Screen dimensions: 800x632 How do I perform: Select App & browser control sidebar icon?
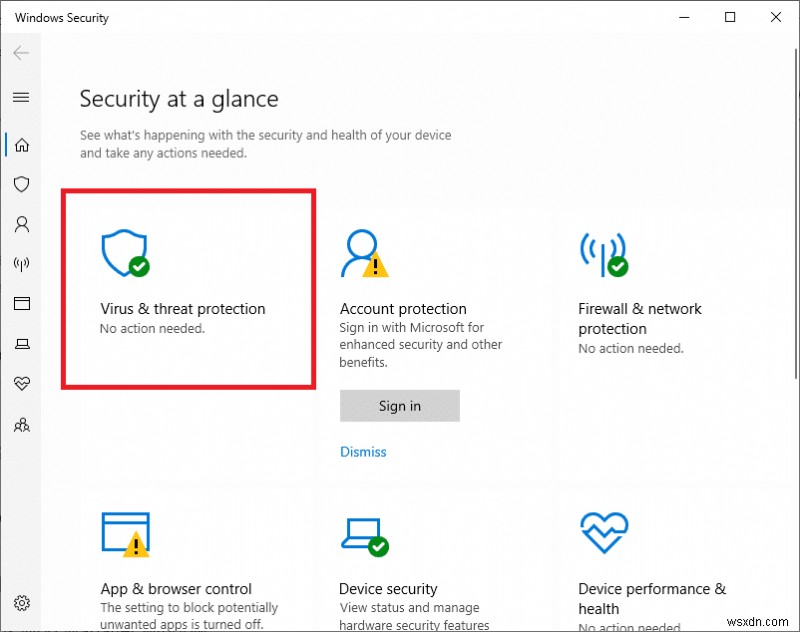tap(21, 304)
